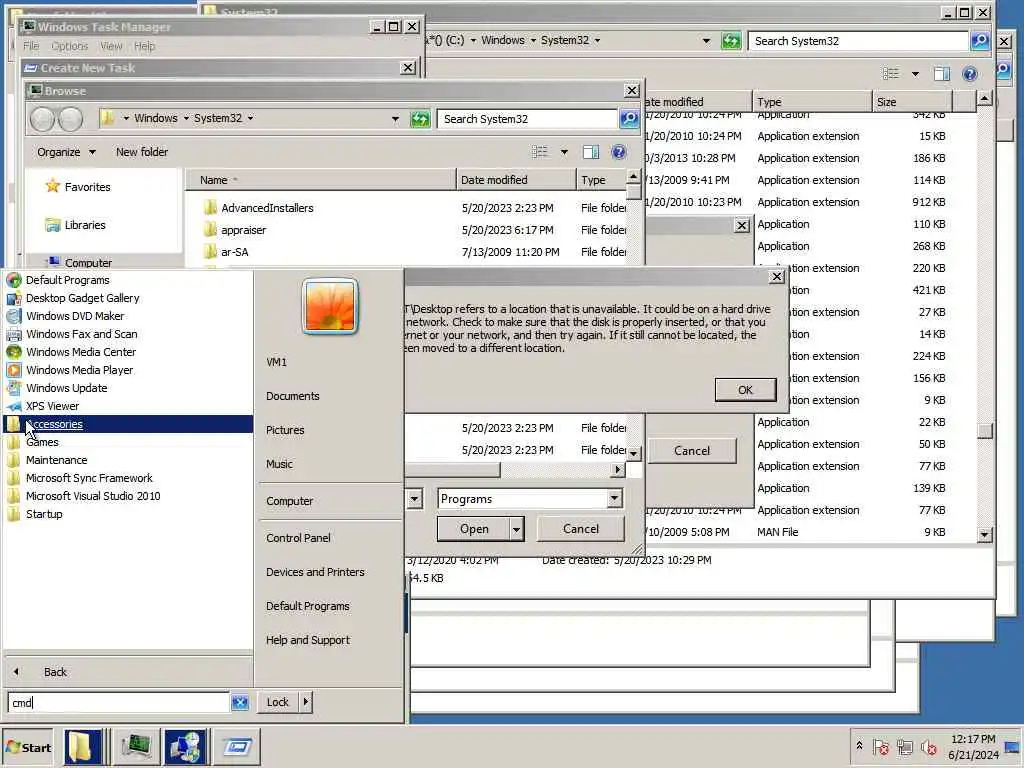The image size is (1024, 768).
Task: Expand the Accessories folder
Action: [128, 424]
